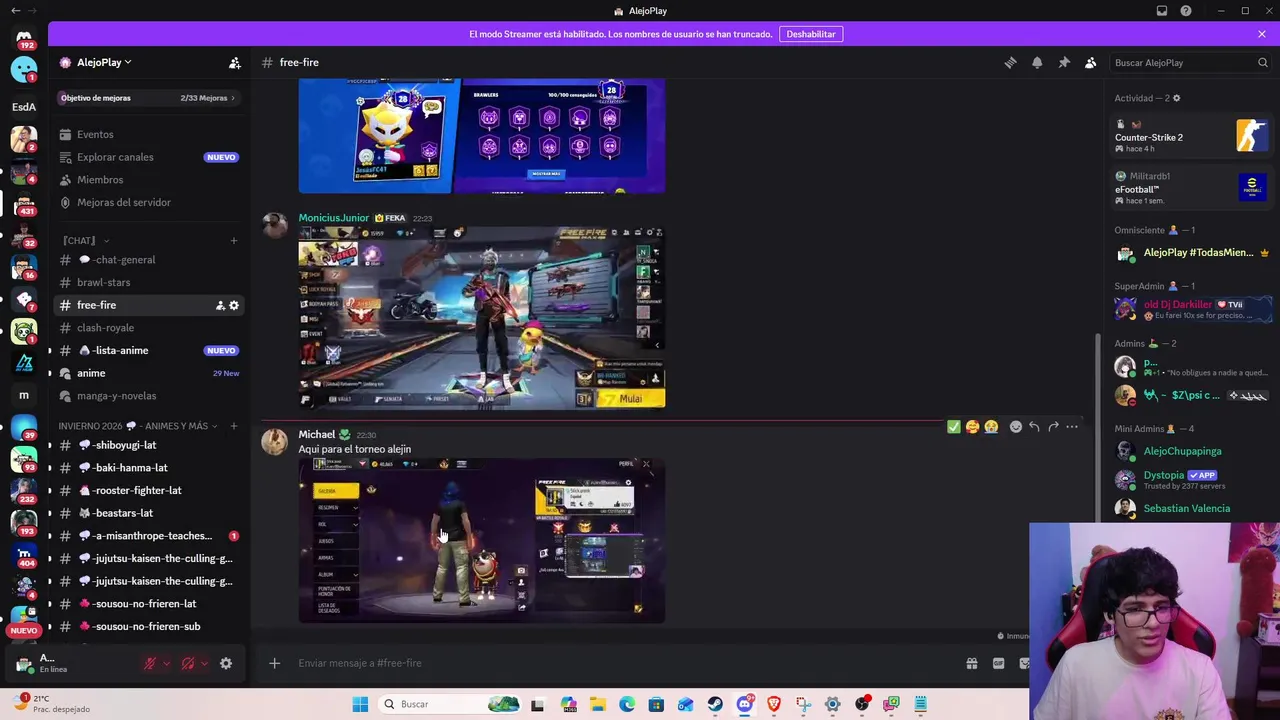Open the shiboyugi-lat channel
Image resolution: width=1280 pixels, height=720 pixels.
click(x=148, y=445)
